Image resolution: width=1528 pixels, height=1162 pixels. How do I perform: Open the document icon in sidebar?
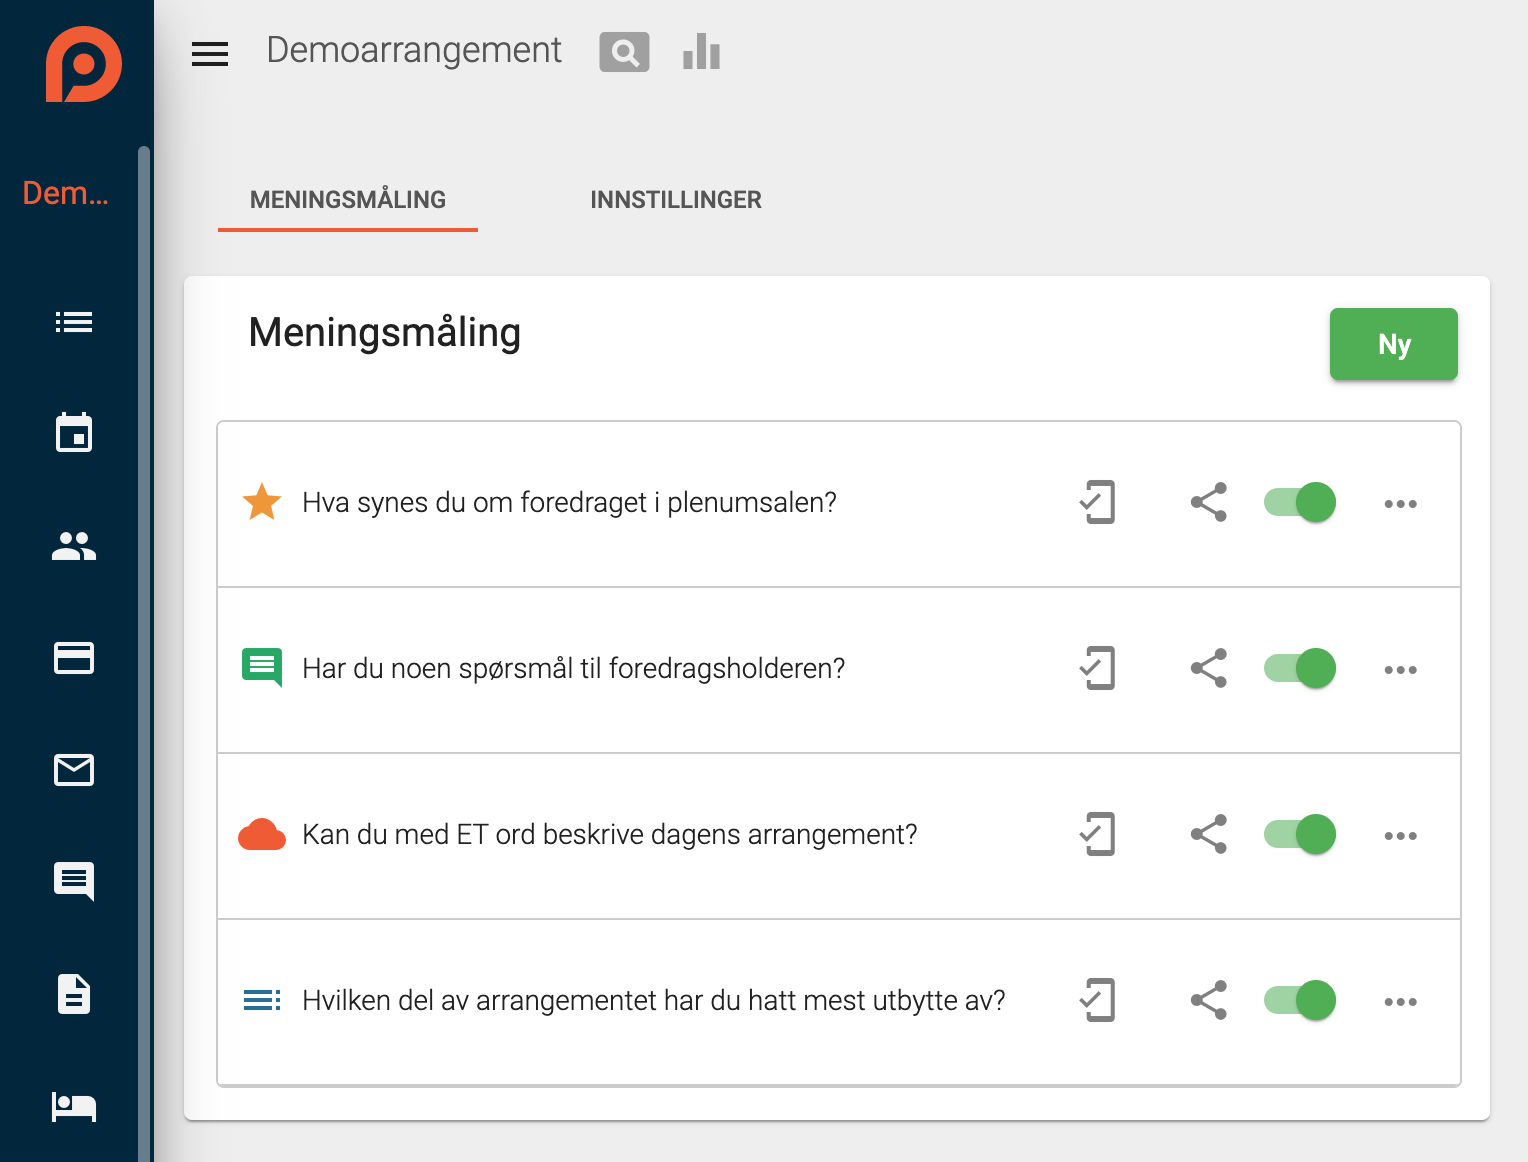[74, 994]
